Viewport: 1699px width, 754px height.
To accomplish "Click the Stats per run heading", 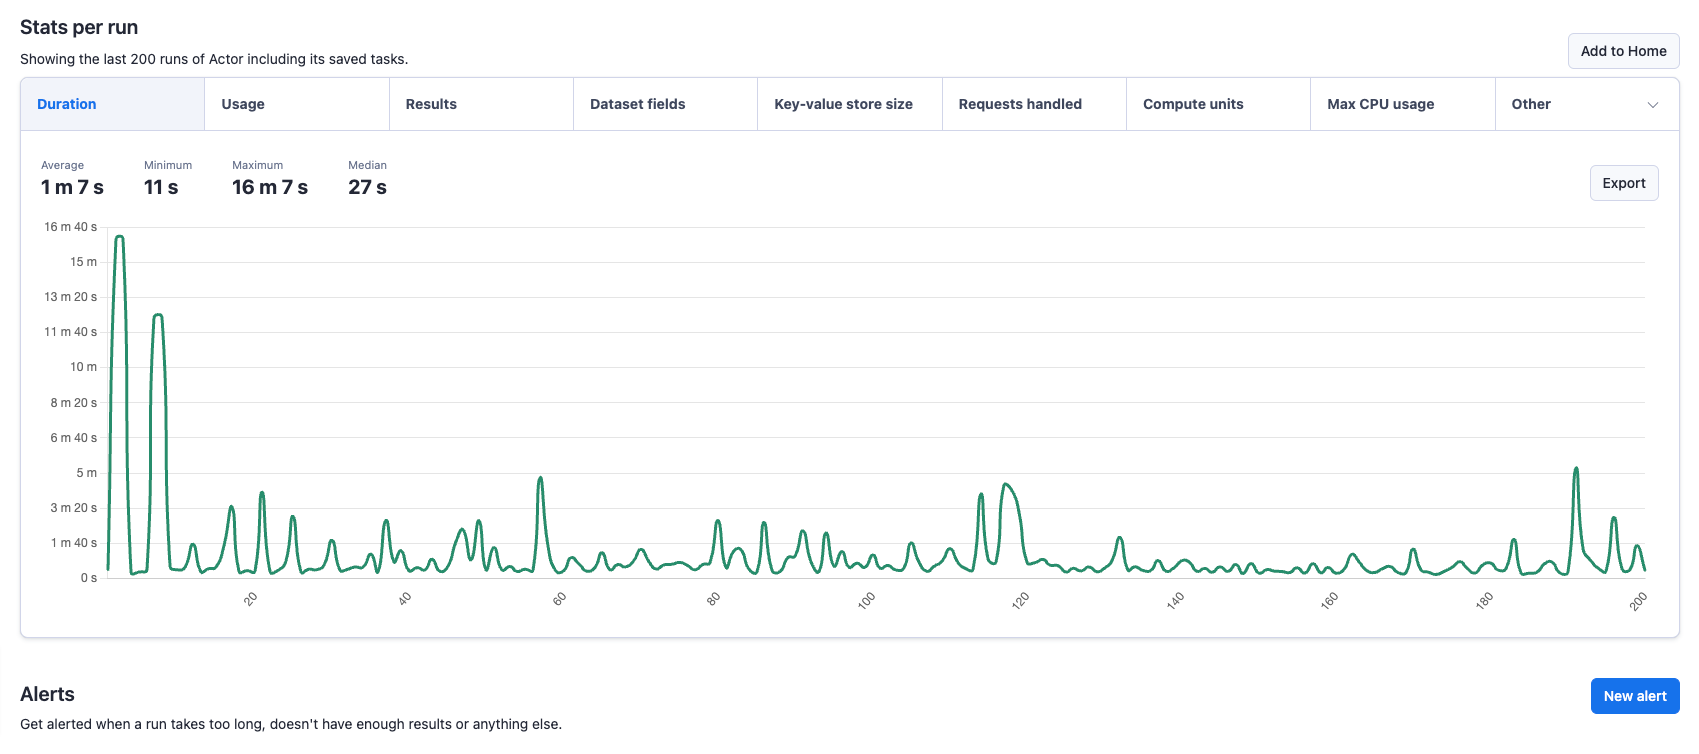I will [x=79, y=27].
